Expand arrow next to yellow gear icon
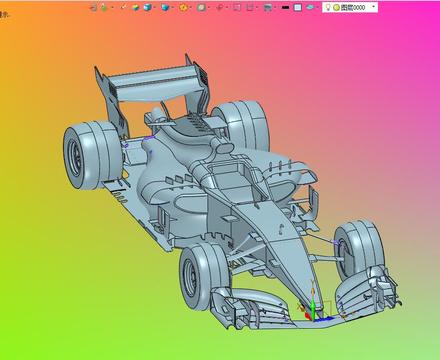The height and width of the screenshot is (360, 440). coord(191,7)
